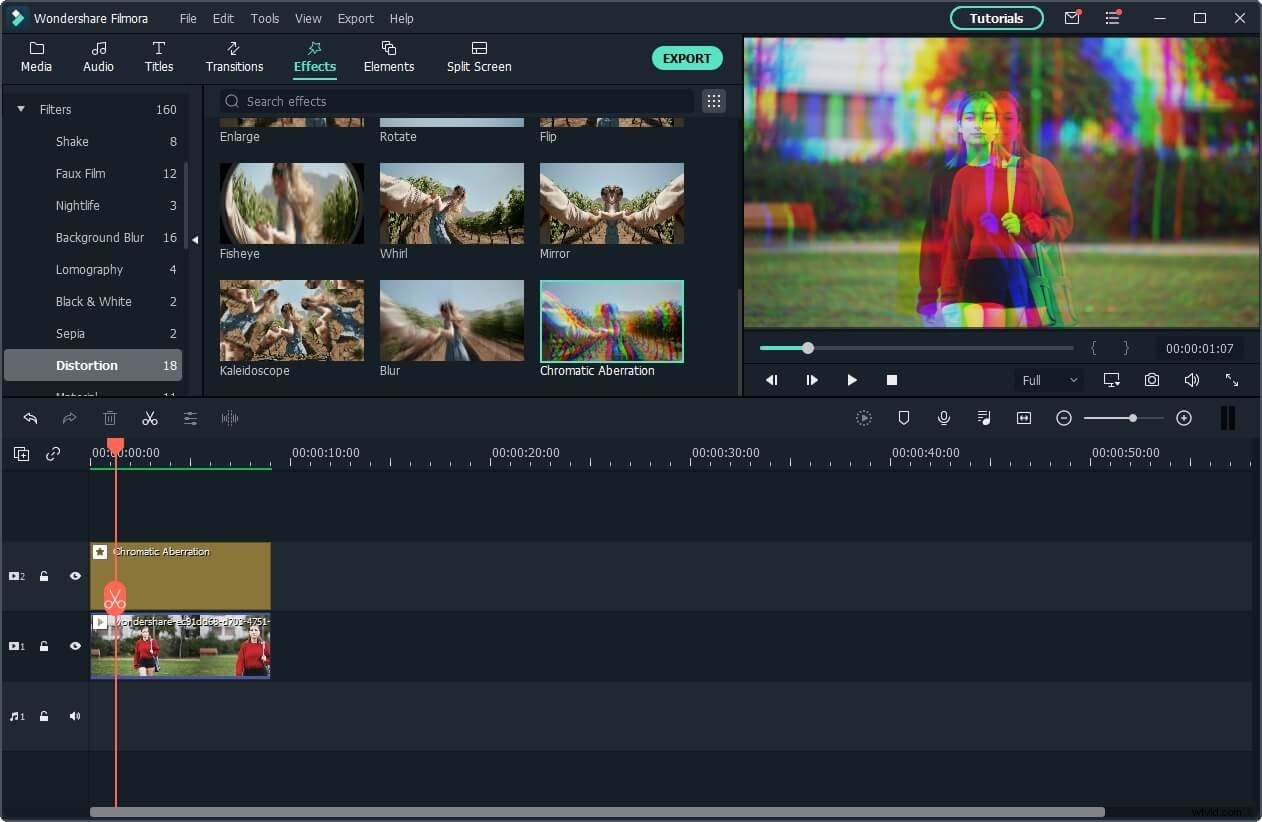
Task: Open the Delete (trash) icon on toolbar
Action: [110, 418]
